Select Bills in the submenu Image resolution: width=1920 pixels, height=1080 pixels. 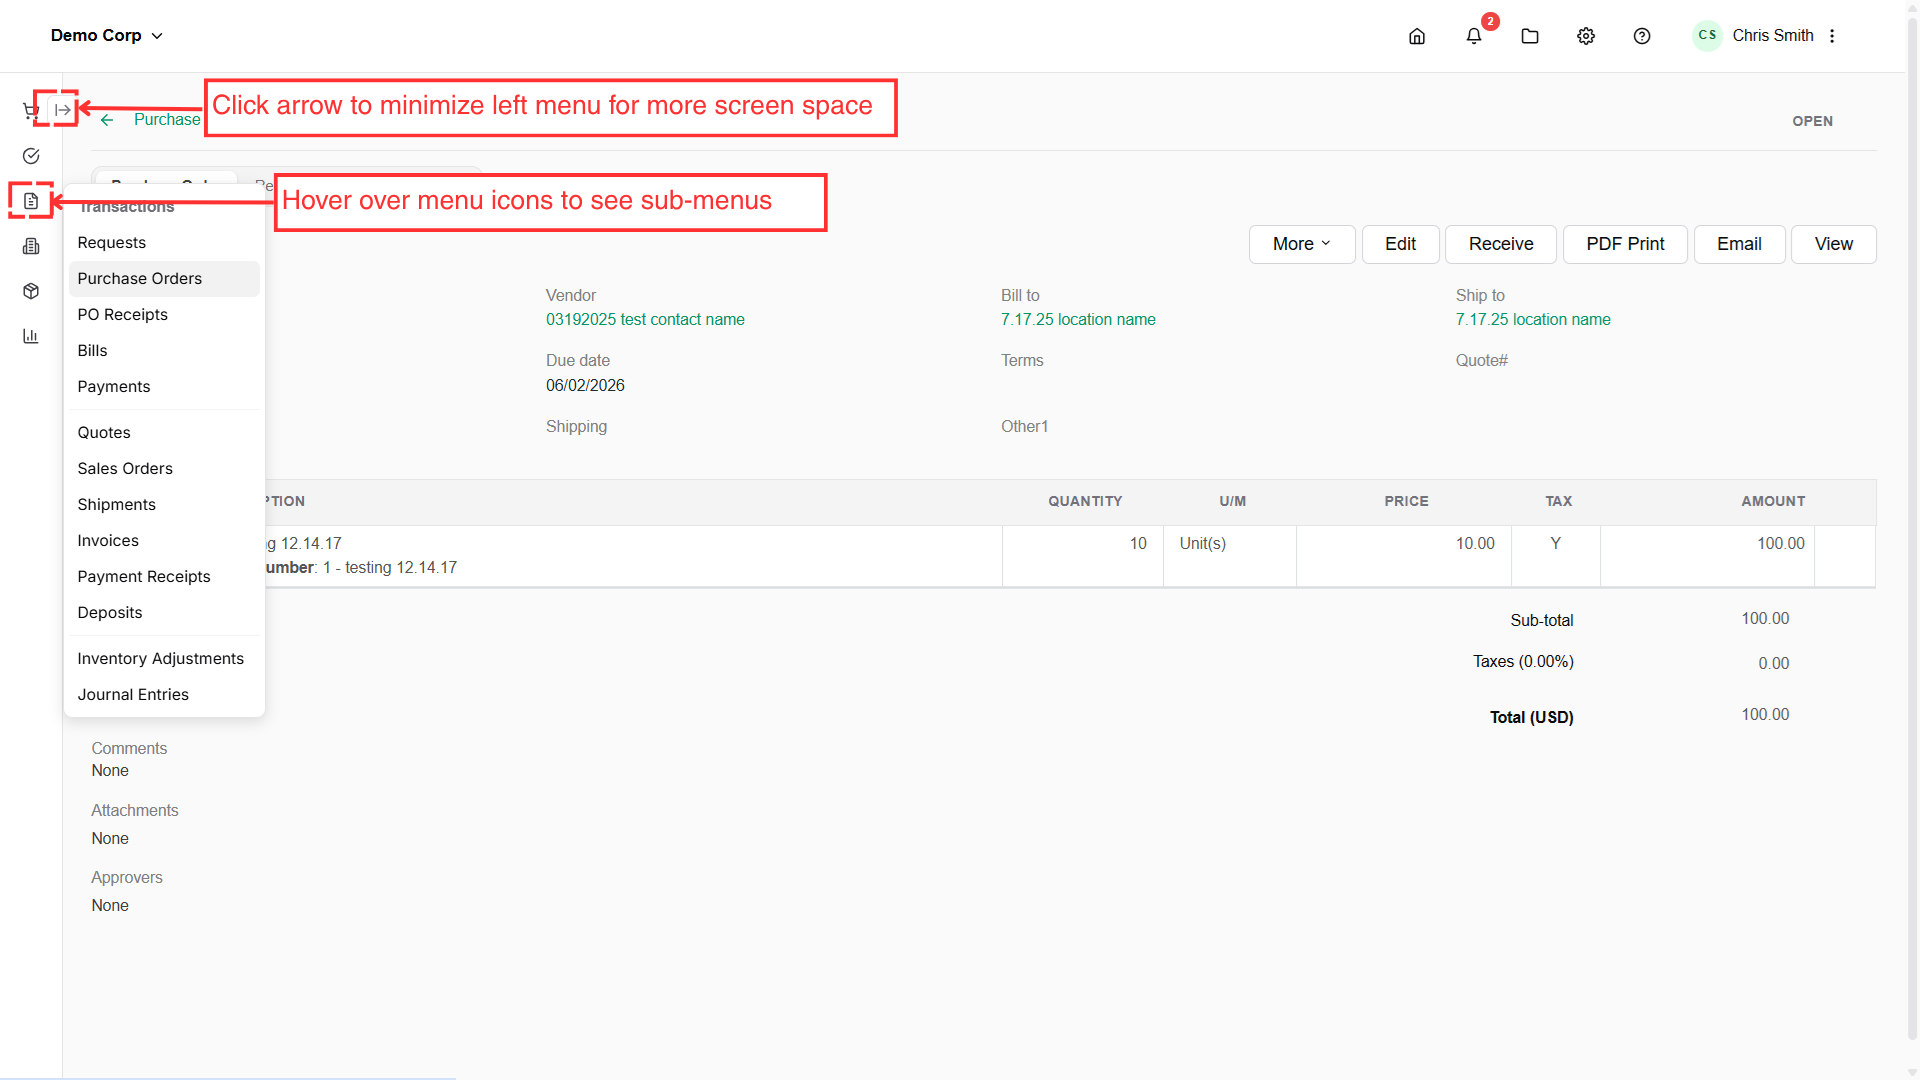click(164, 351)
